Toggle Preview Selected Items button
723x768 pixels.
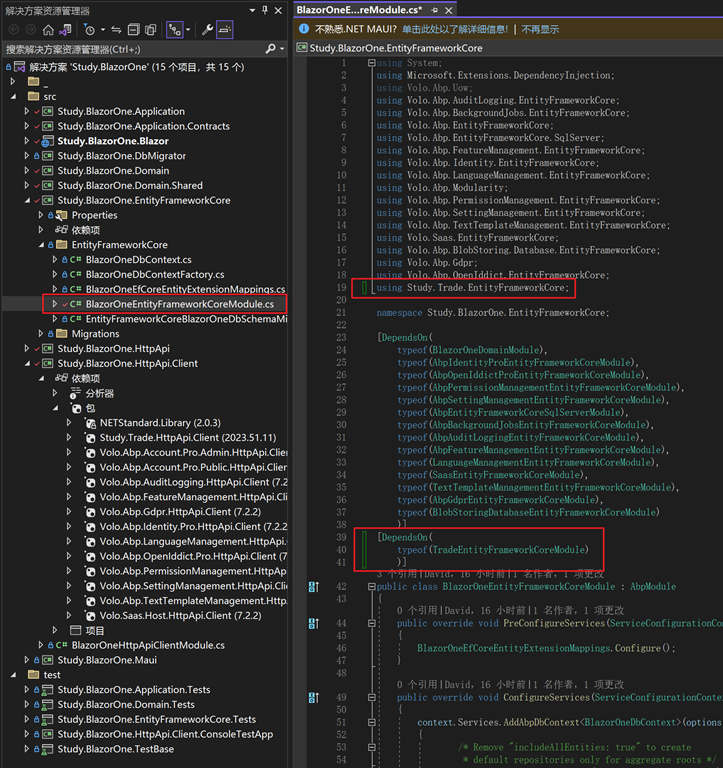225,30
